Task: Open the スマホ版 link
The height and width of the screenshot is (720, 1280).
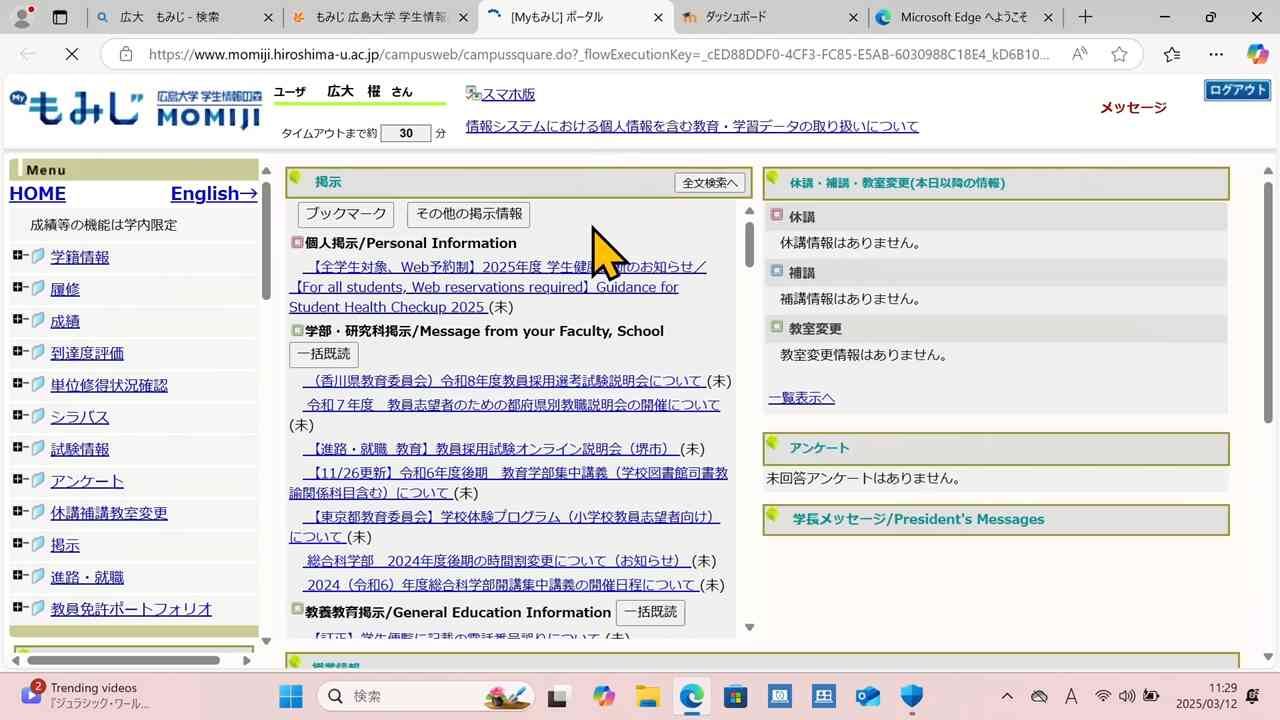Action: [508, 94]
